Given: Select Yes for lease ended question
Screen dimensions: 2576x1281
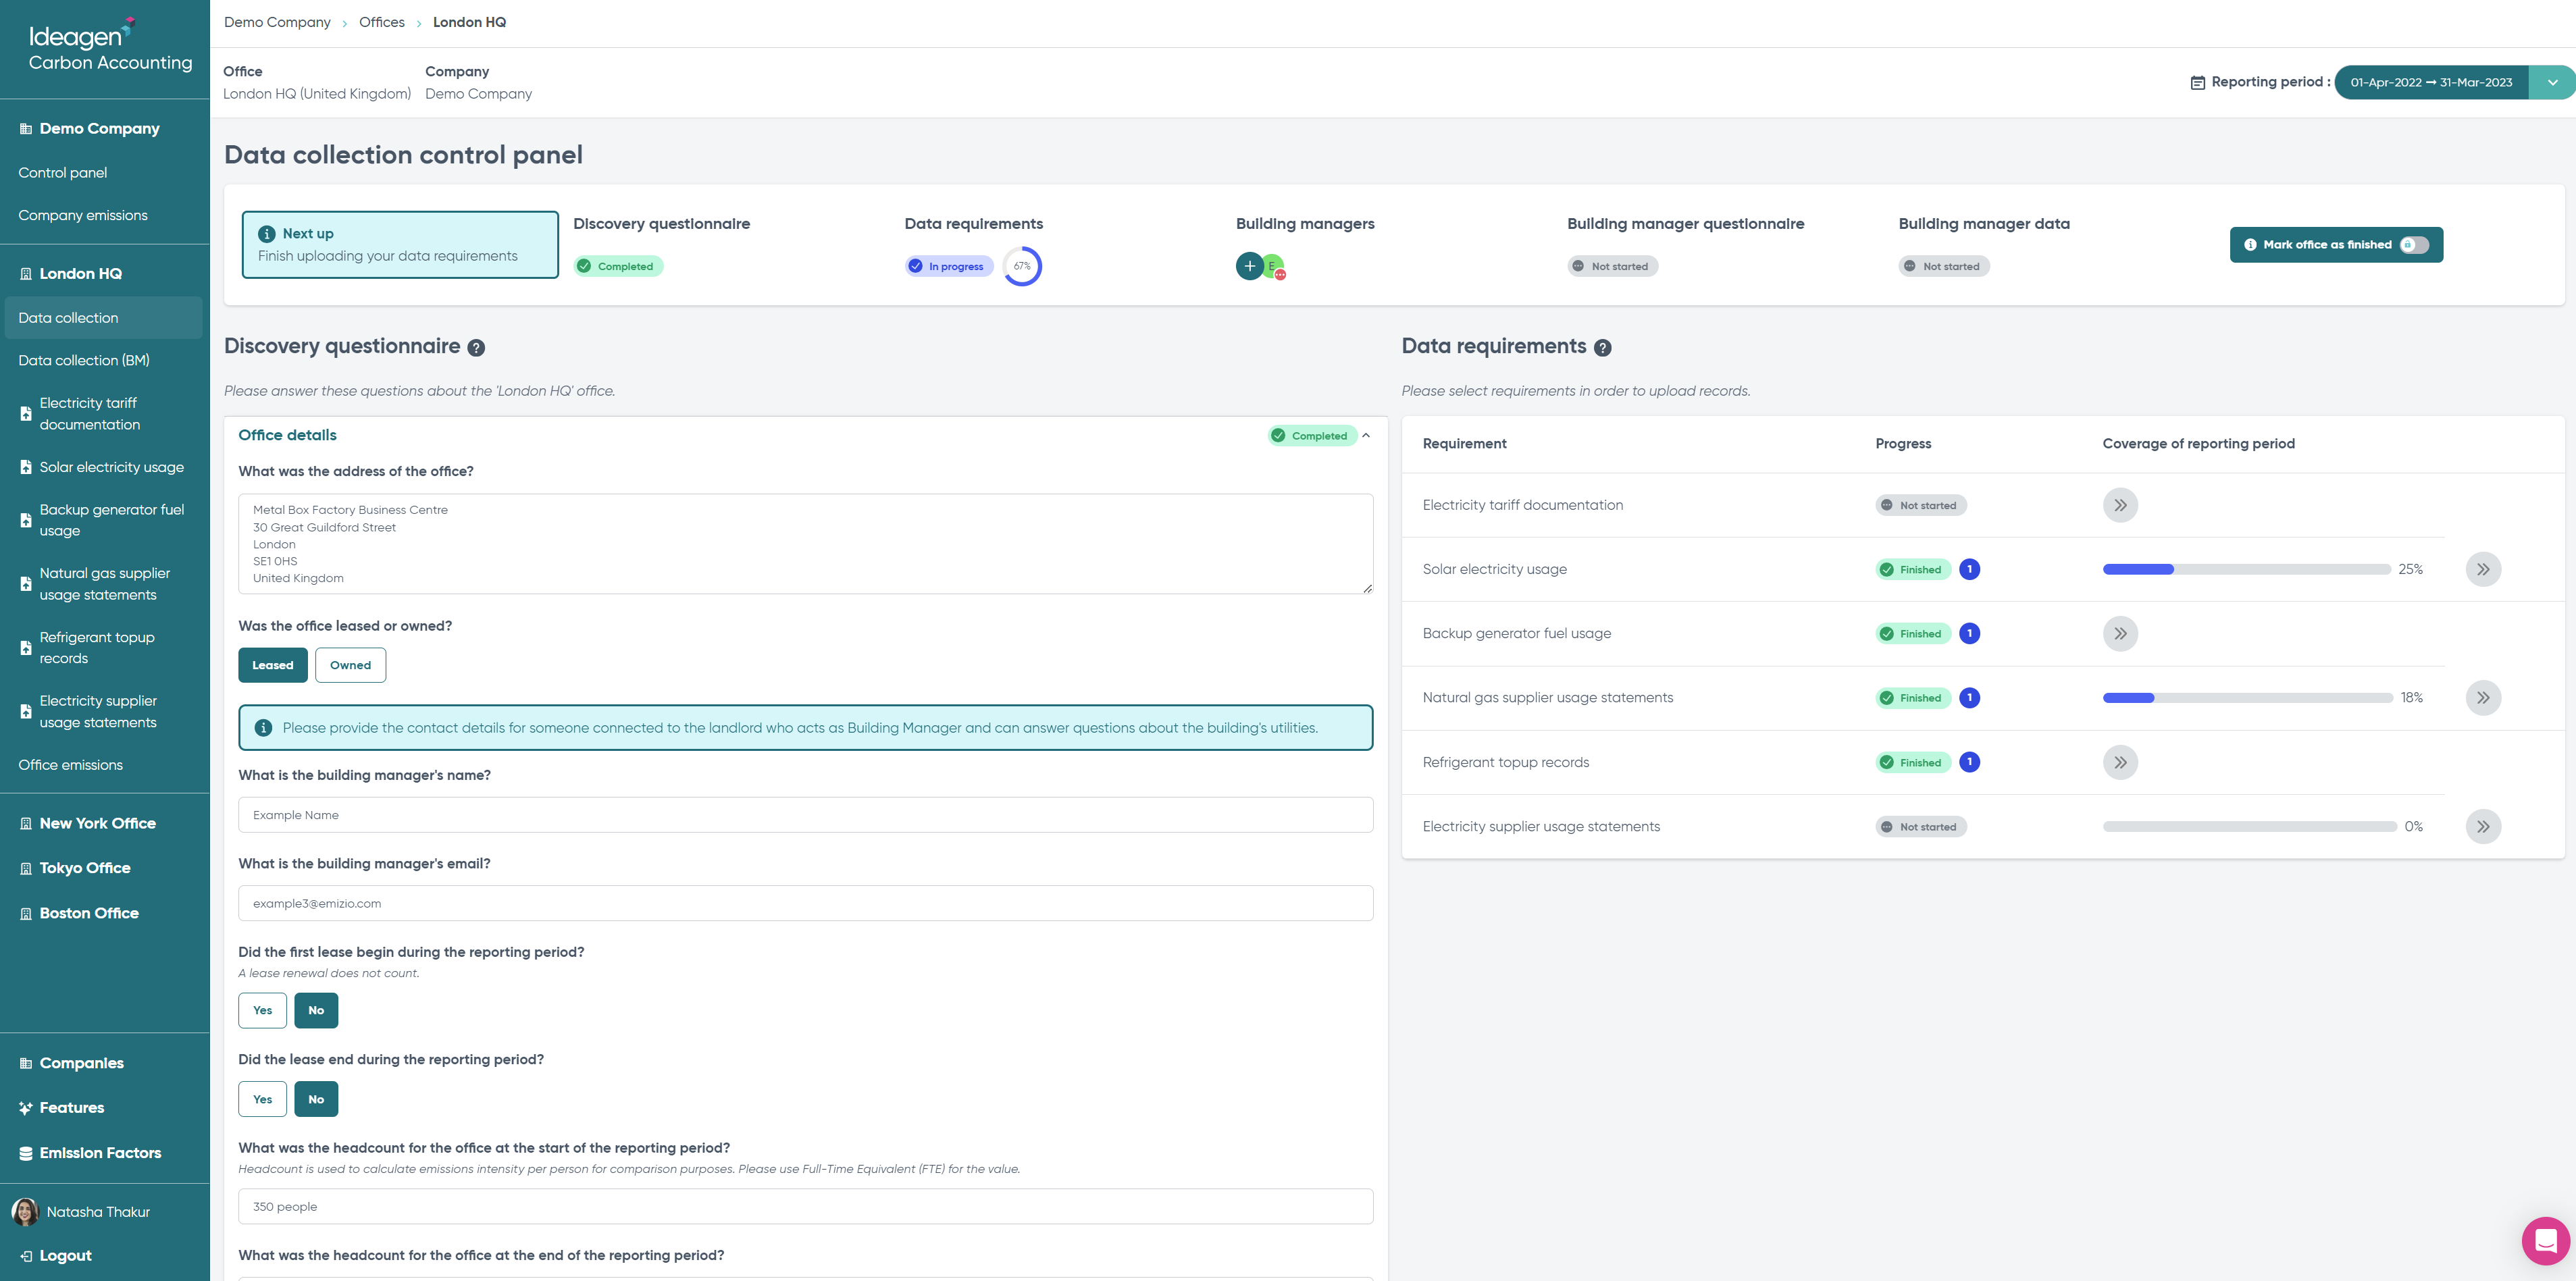Looking at the screenshot, I should [x=262, y=1099].
